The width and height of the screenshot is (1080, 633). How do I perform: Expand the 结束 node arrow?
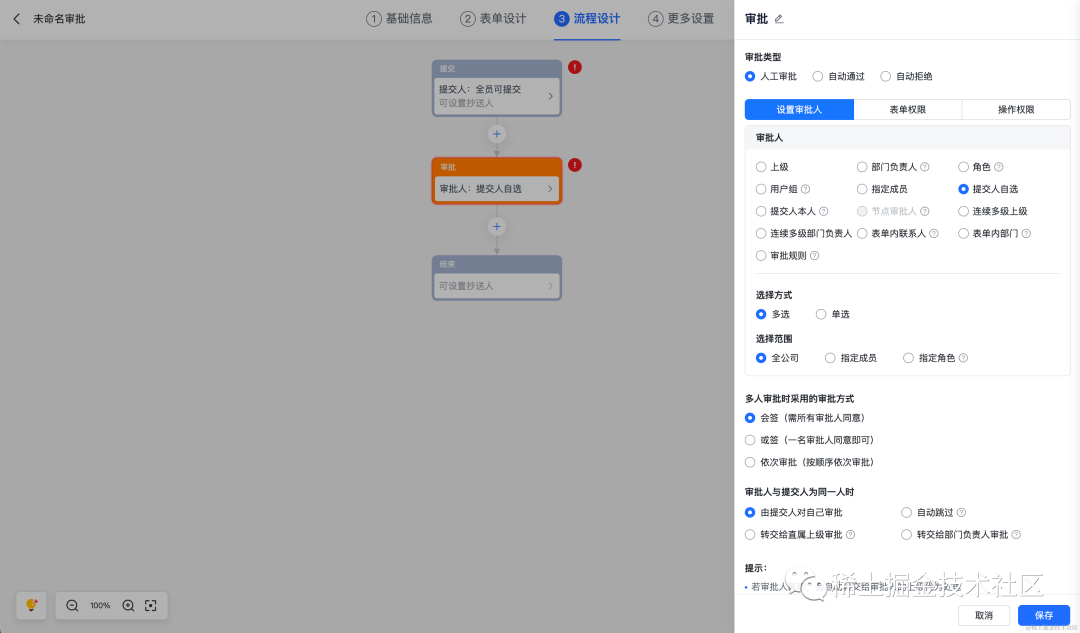(549, 285)
